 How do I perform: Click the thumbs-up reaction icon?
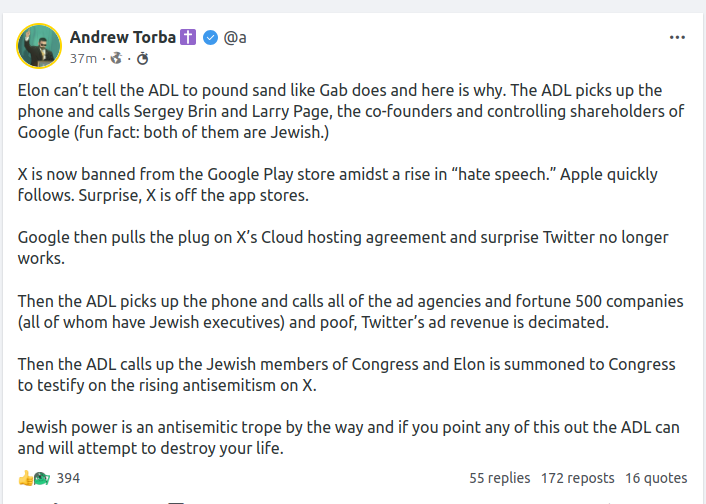coord(26,478)
